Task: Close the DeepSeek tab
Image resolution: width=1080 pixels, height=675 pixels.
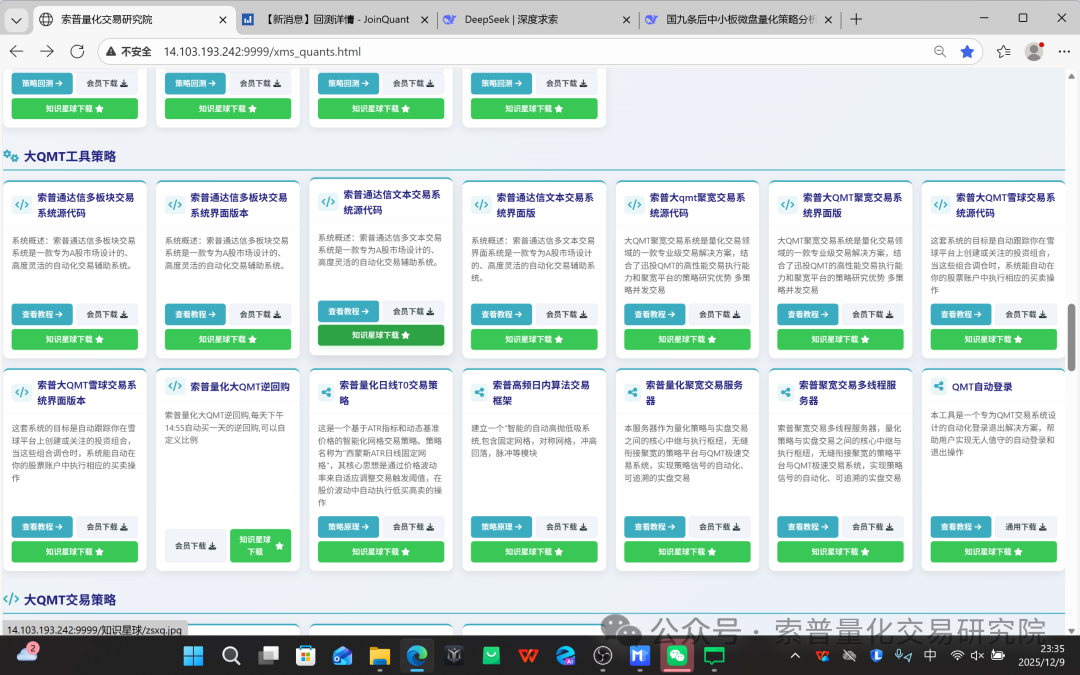Action: pyautogui.click(x=626, y=20)
